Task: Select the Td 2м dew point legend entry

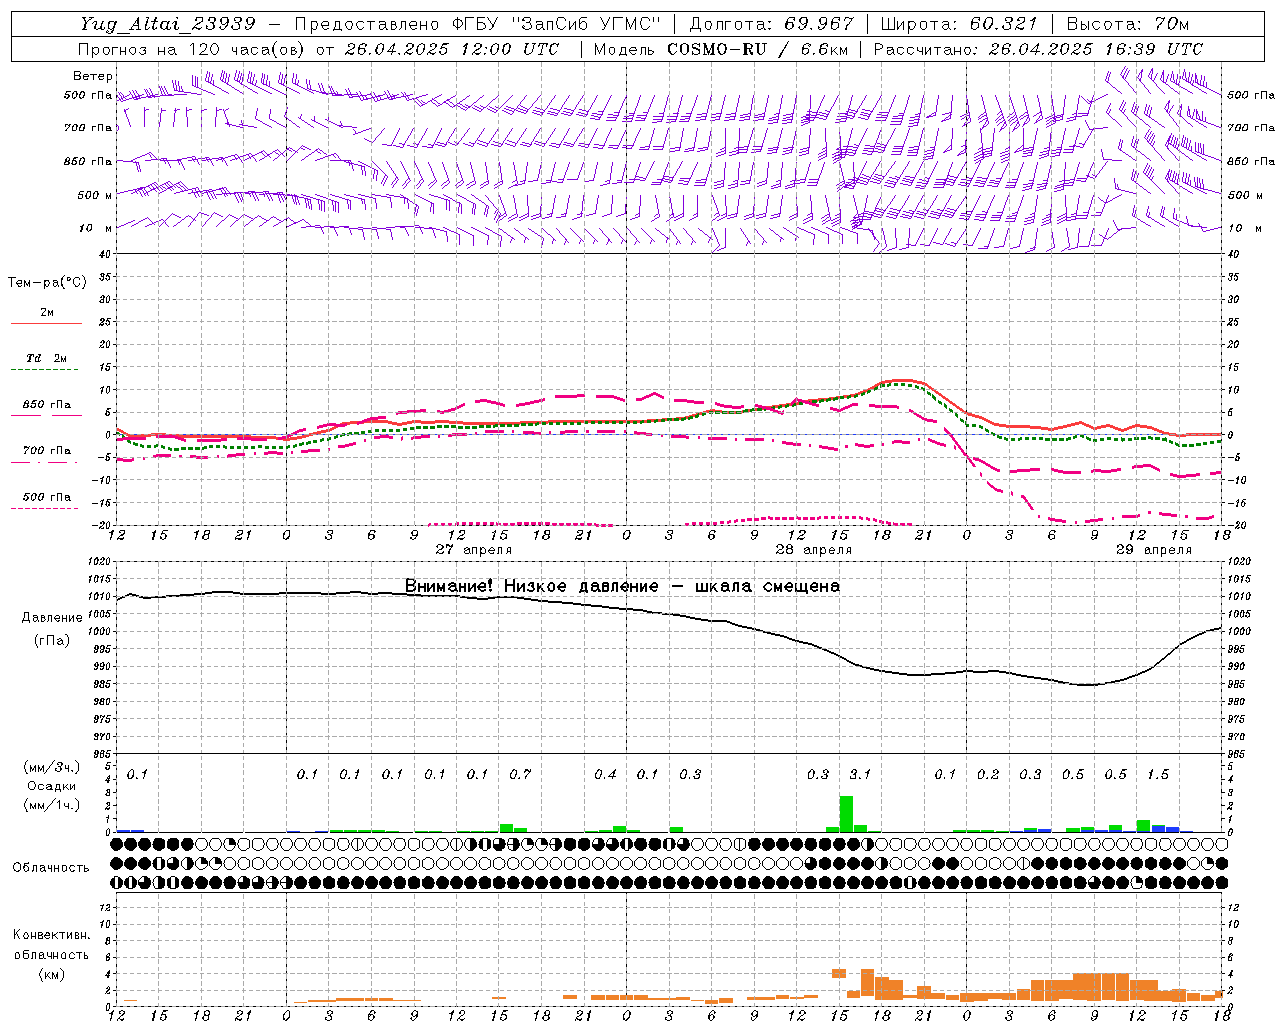Action: [x=47, y=358]
